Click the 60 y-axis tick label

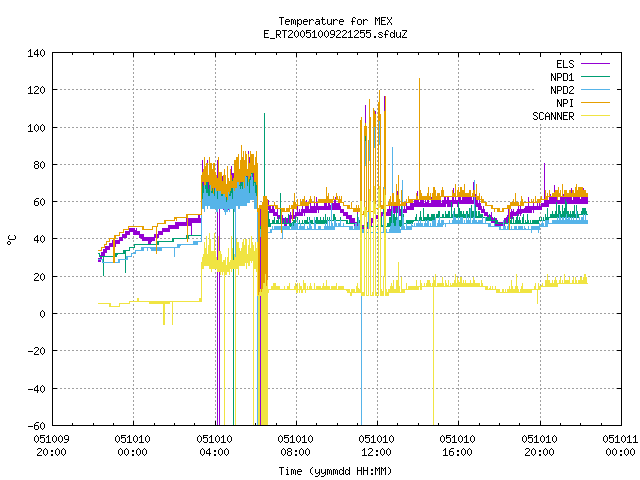tap(40, 202)
